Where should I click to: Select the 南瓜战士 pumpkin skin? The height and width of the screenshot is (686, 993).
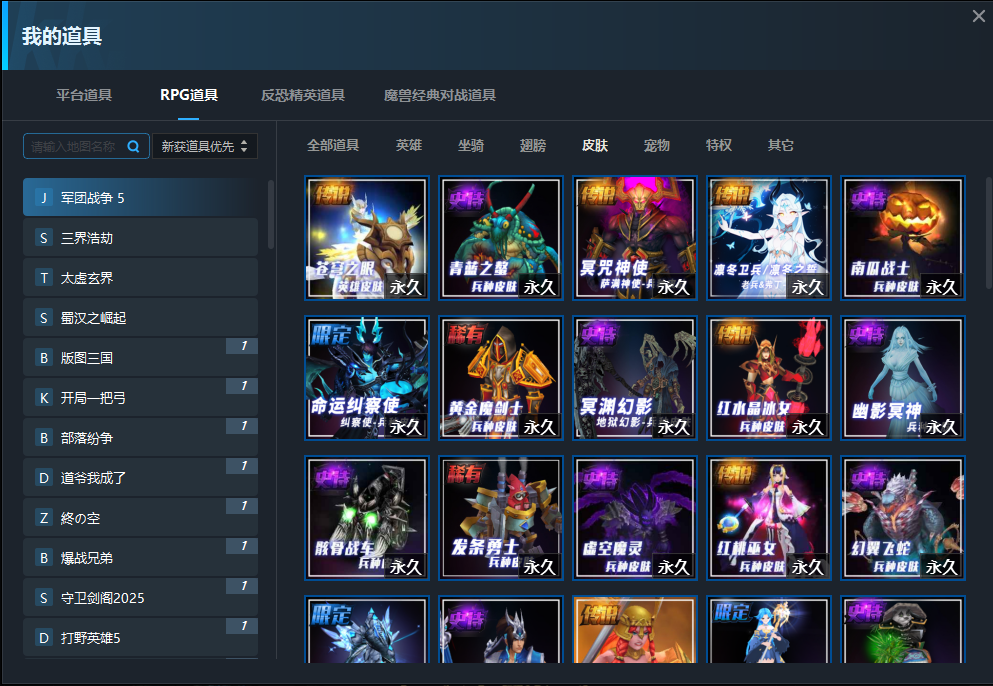pos(903,238)
